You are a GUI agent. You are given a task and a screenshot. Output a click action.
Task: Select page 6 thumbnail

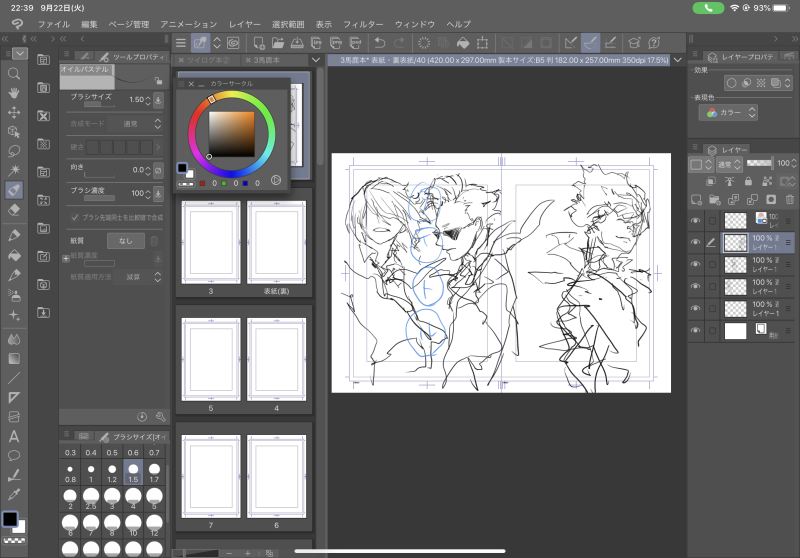277,476
